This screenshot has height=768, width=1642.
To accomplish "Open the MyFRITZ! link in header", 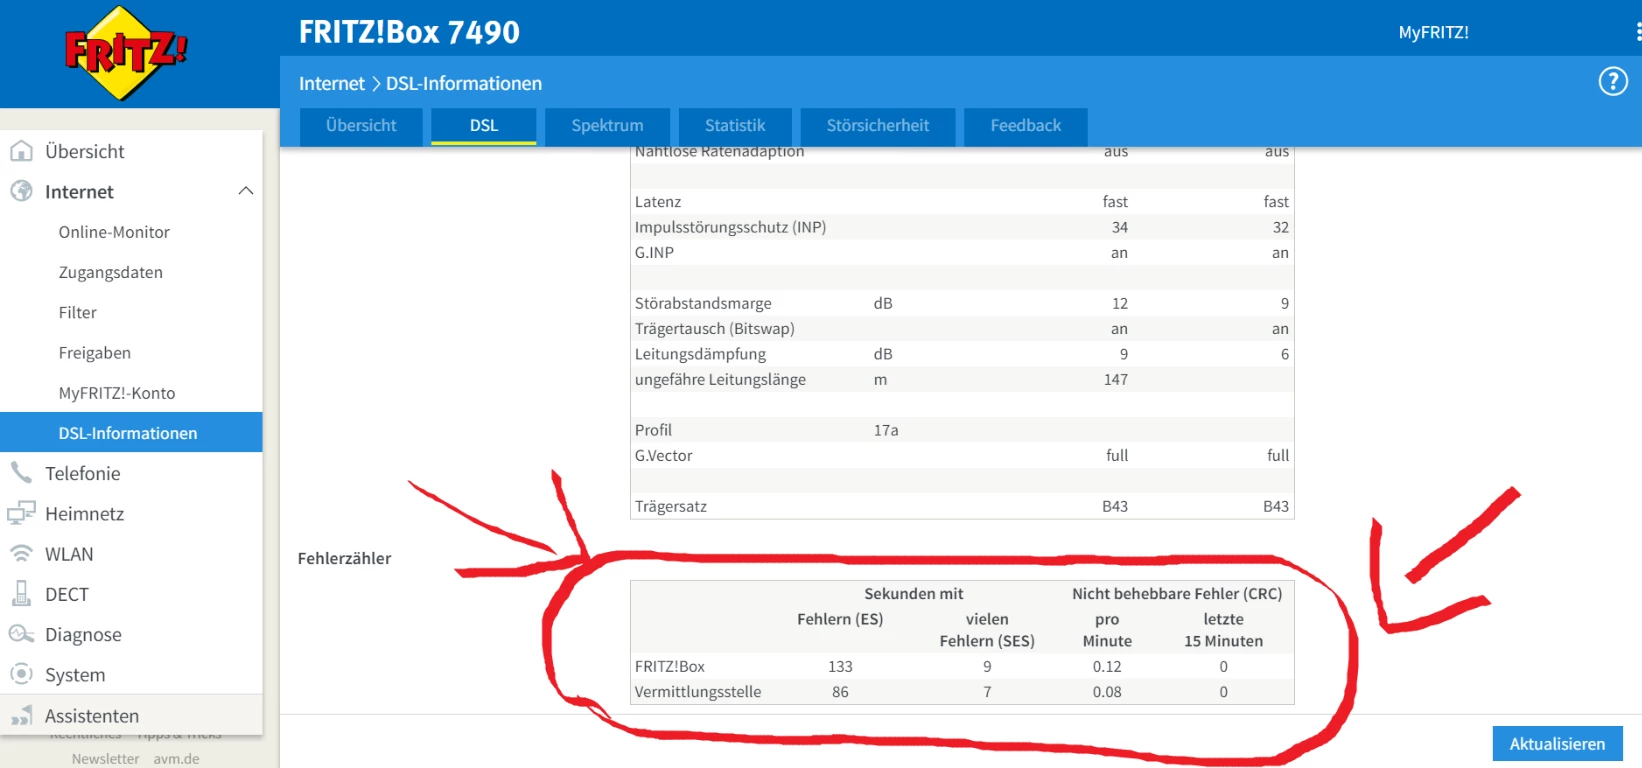I will [1433, 32].
